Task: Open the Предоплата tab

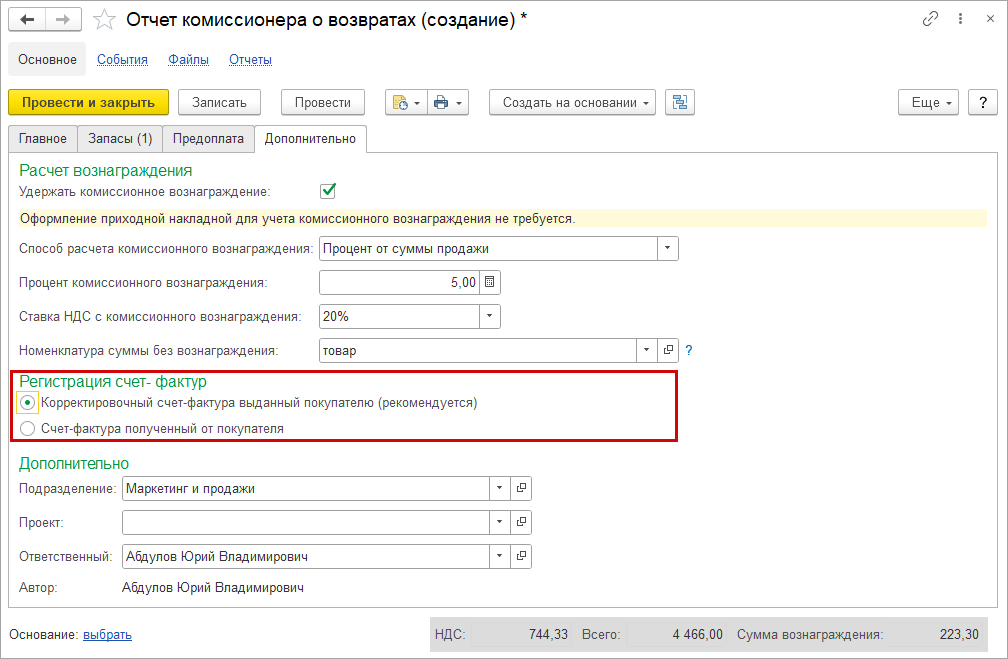Action: click(x=208, y=139)
